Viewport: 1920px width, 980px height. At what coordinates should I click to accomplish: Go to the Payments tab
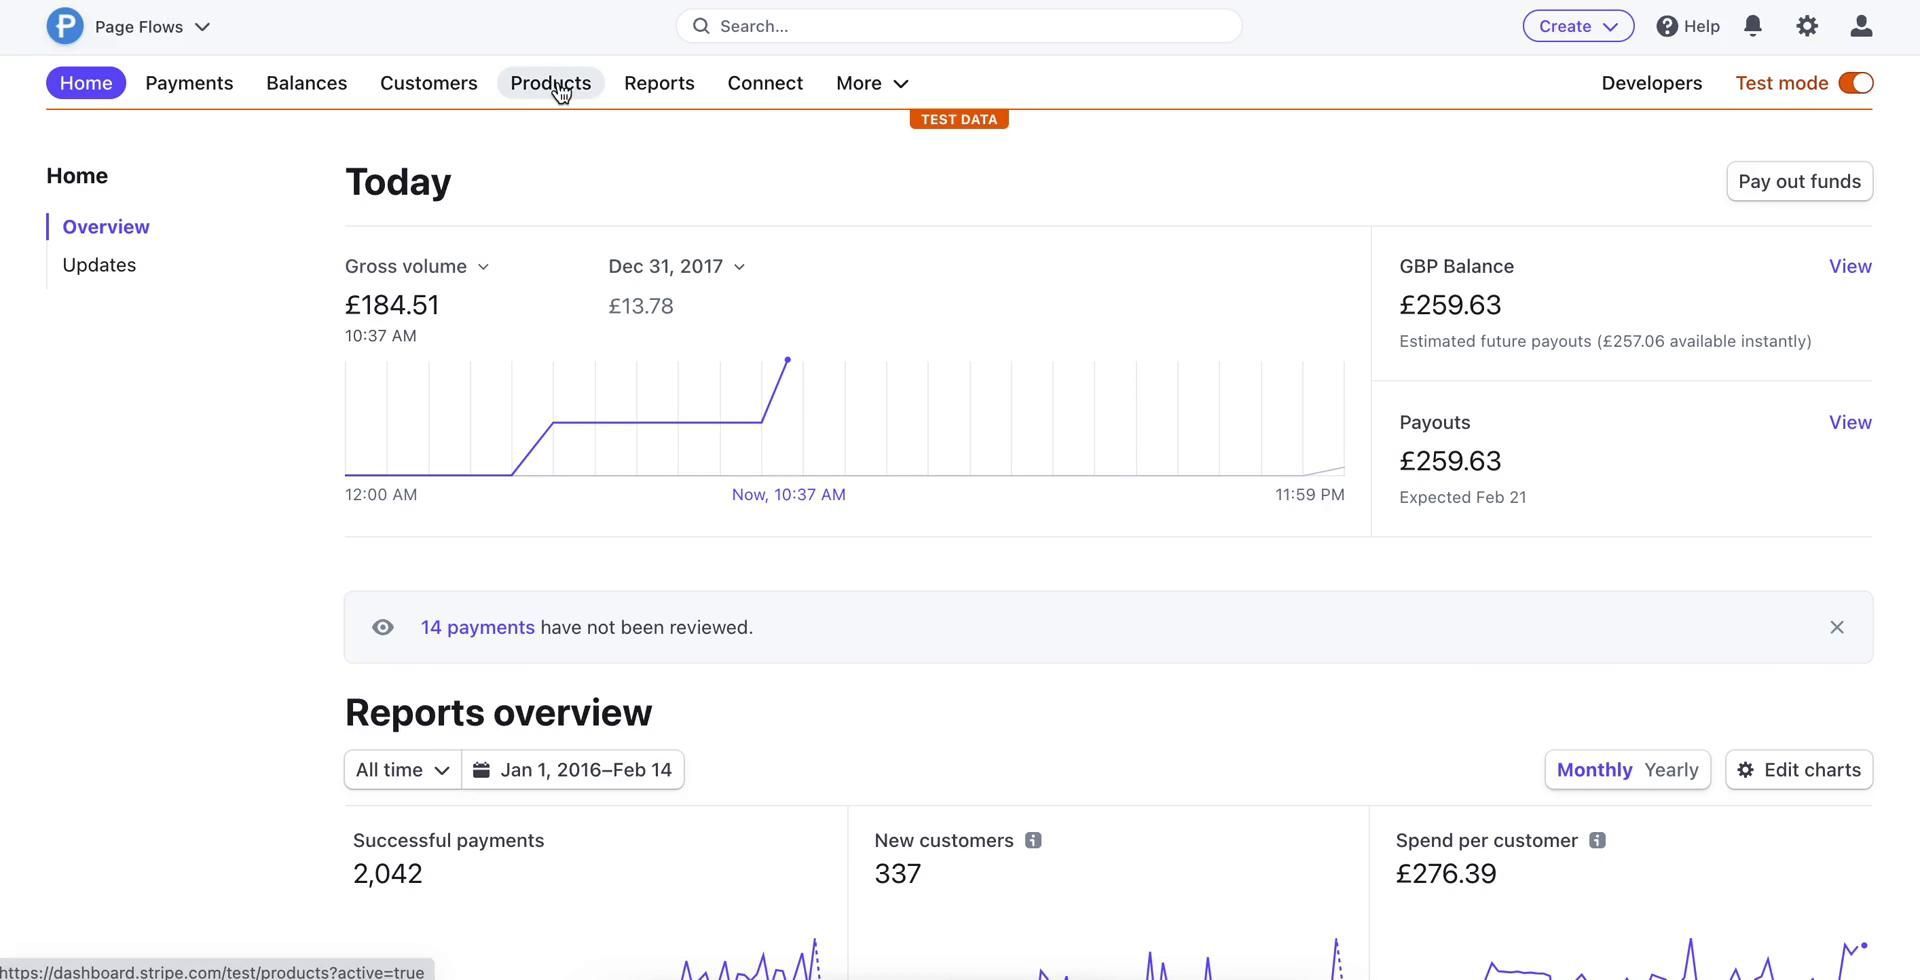pyautogui.click(x=189, y=83)
